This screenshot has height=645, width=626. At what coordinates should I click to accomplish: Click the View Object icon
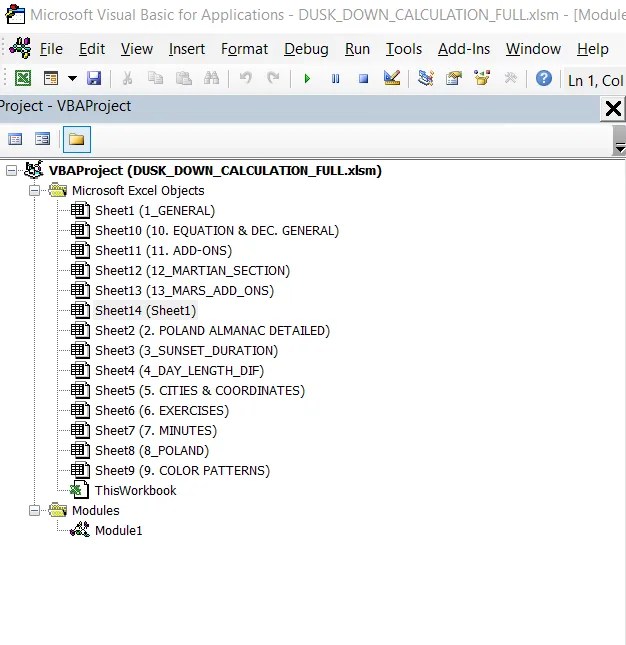click(42, 139)
